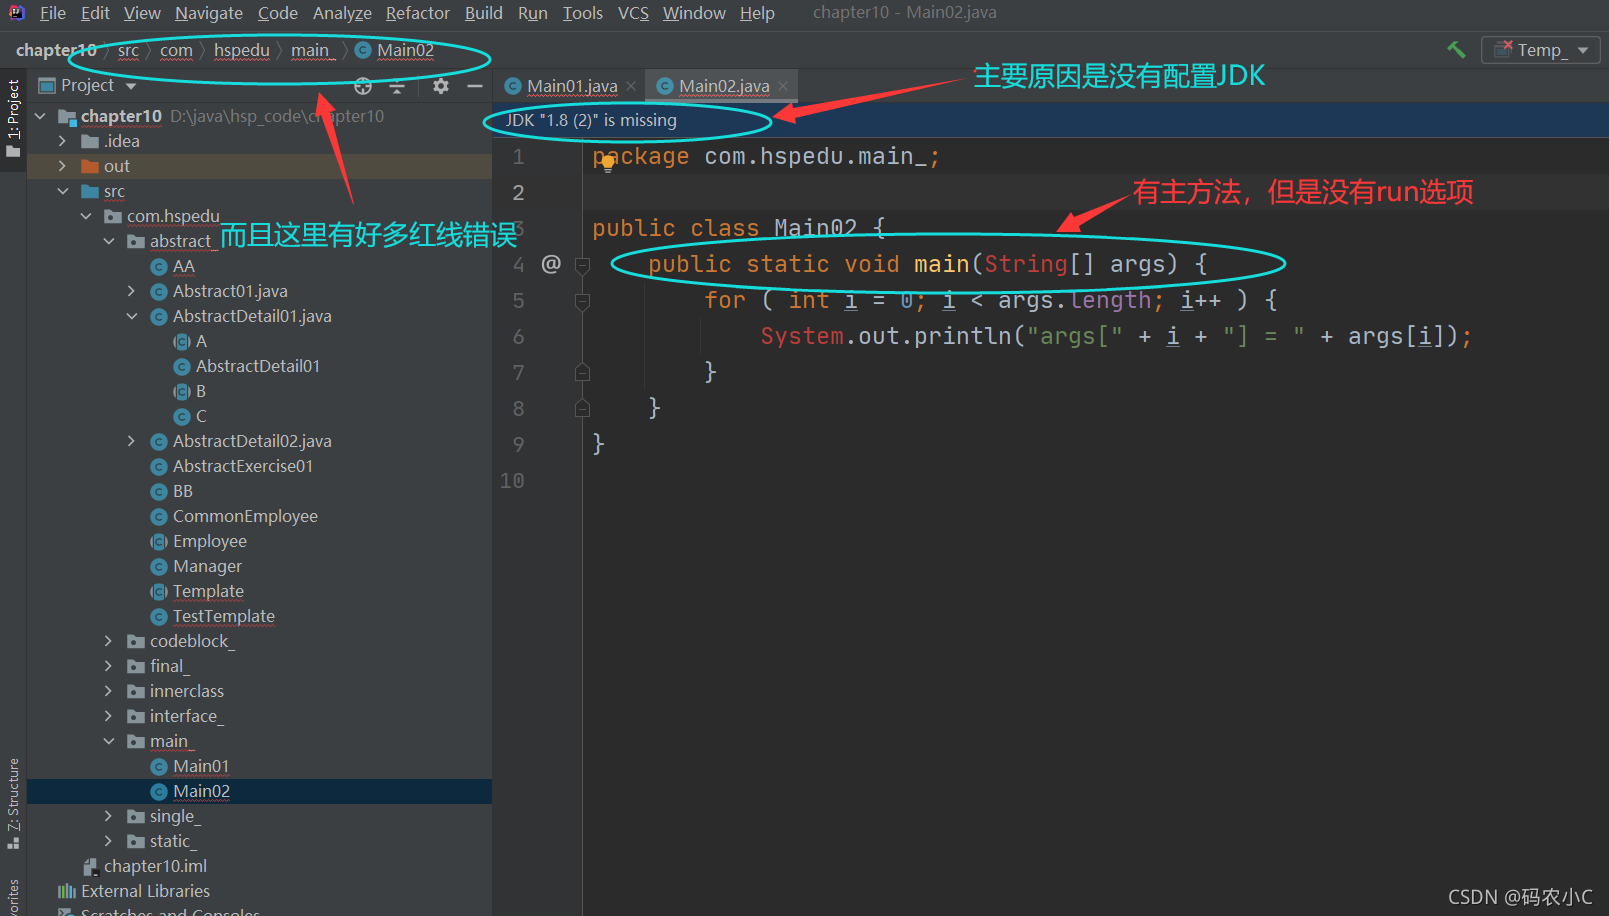Collapse the src folder
This screenshot has width=1609, height=916.
click(x=63, y=191)
